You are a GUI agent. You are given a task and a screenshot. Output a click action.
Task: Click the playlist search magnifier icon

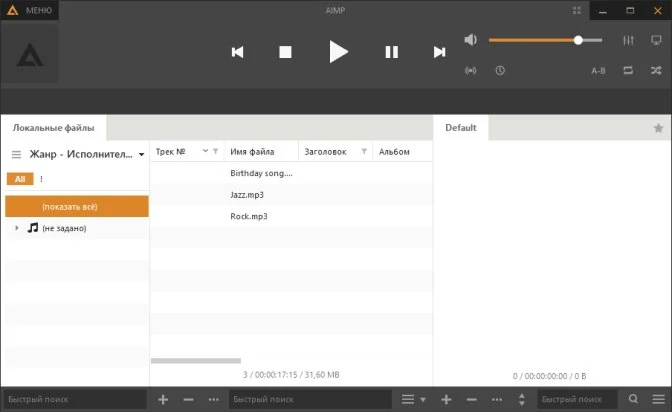click(633, 399)
